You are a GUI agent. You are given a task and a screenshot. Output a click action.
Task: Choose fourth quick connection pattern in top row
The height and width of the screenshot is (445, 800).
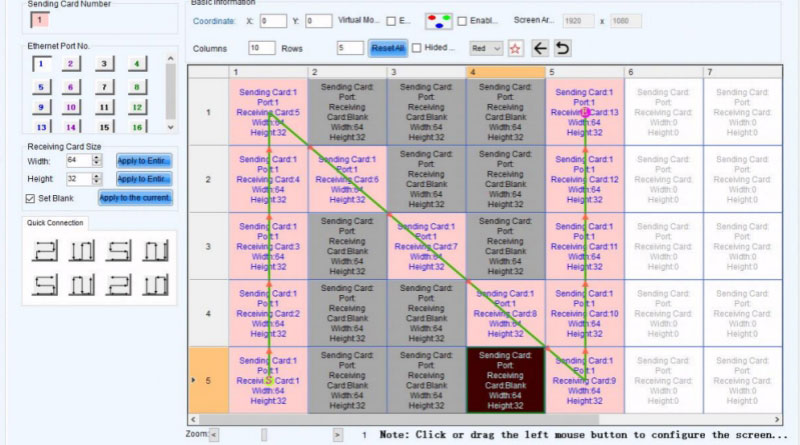156,251
